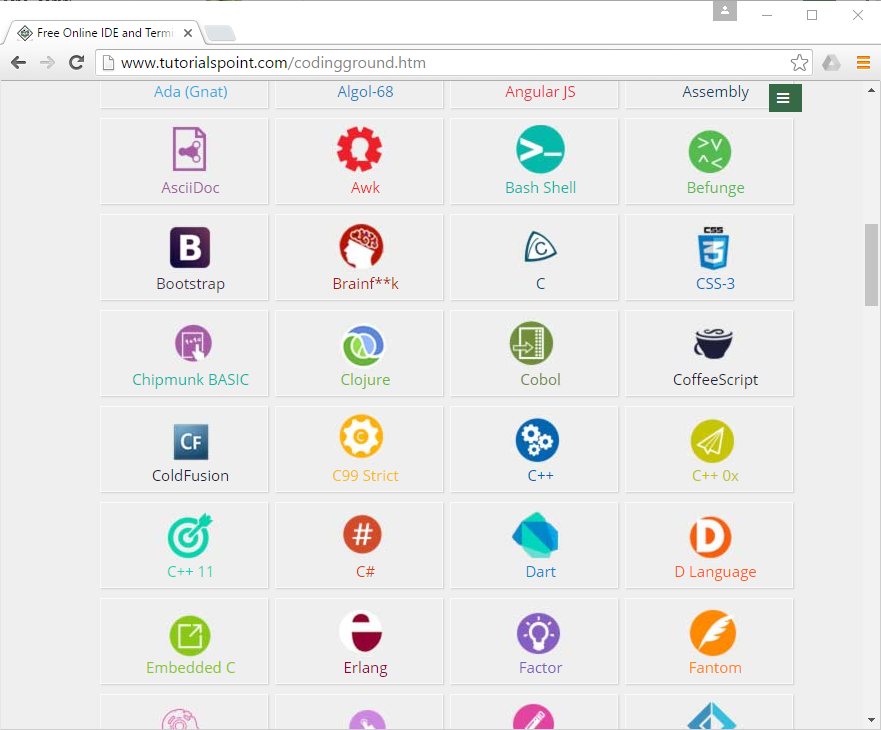The height and width of the screenshot is (730, 881).
Task: Open the Ada (Gnat) link
Action: 190,92
